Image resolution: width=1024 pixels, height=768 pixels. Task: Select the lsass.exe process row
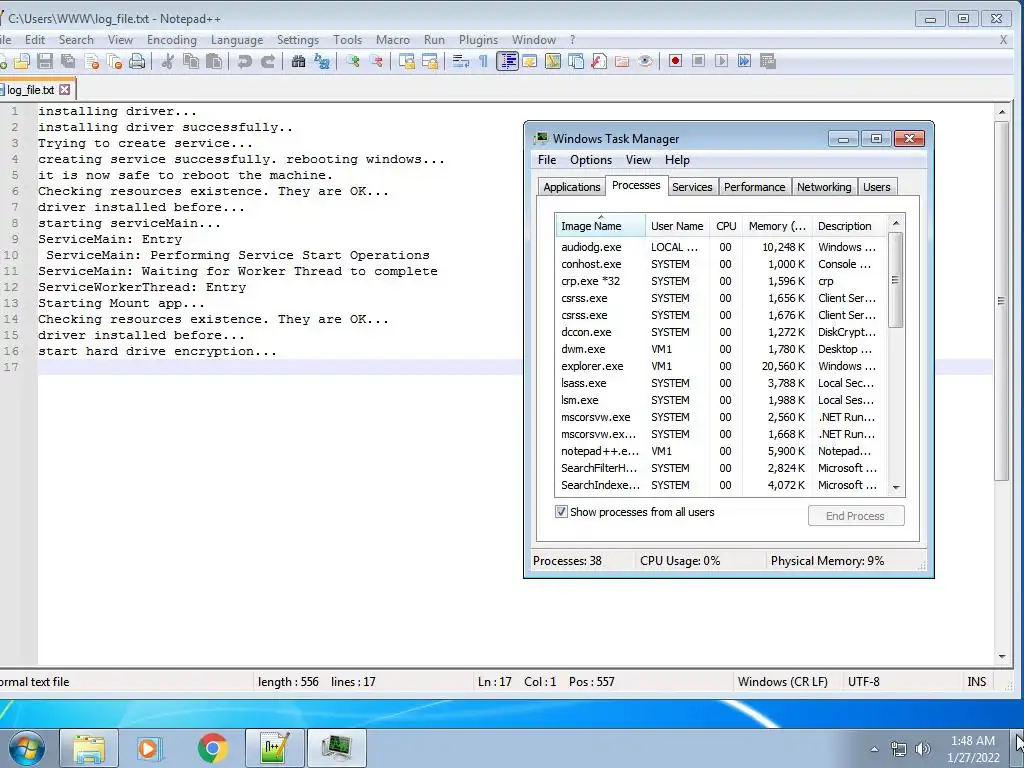tap(721, 383)
